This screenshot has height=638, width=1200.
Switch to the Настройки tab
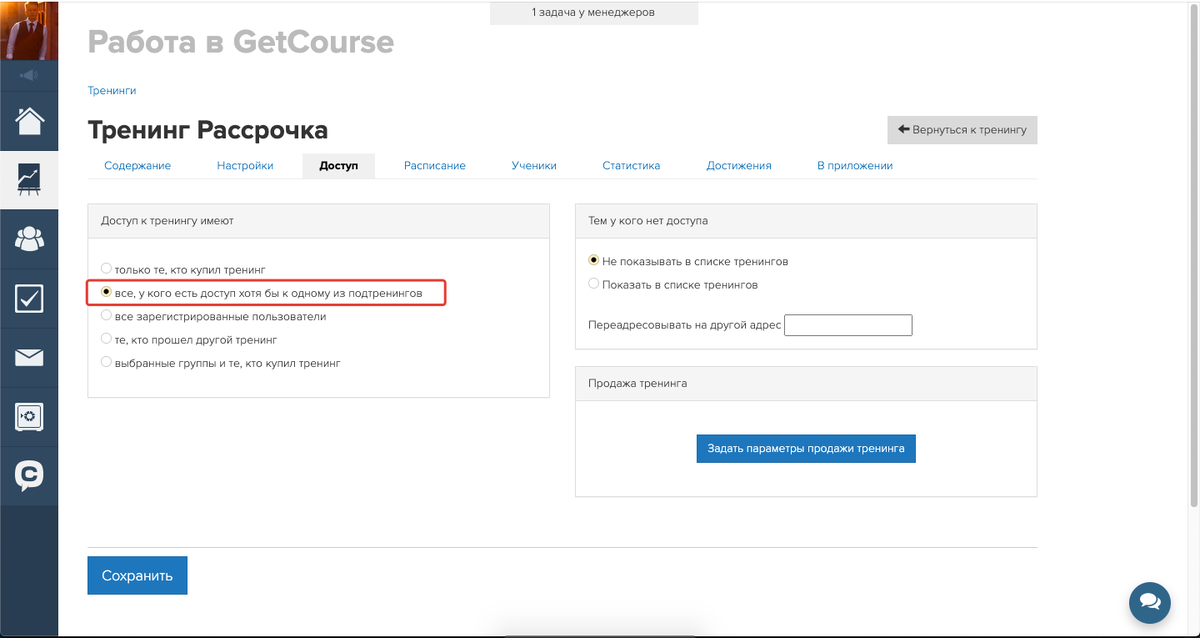(x=245, y=166)
